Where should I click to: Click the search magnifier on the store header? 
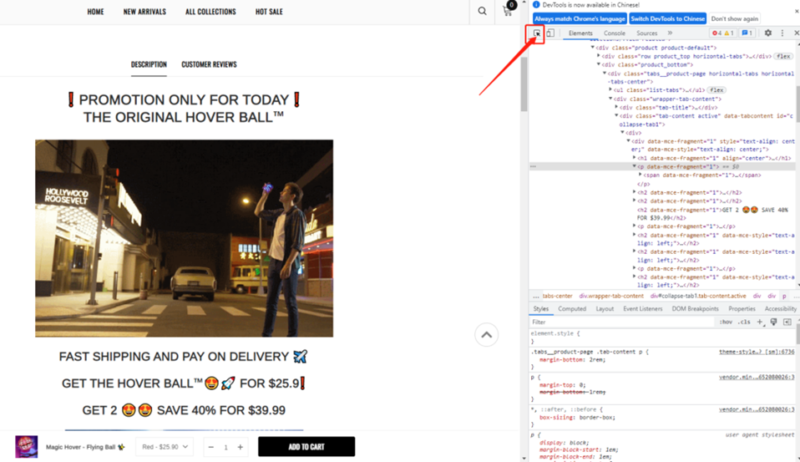[x=482, y=12]
